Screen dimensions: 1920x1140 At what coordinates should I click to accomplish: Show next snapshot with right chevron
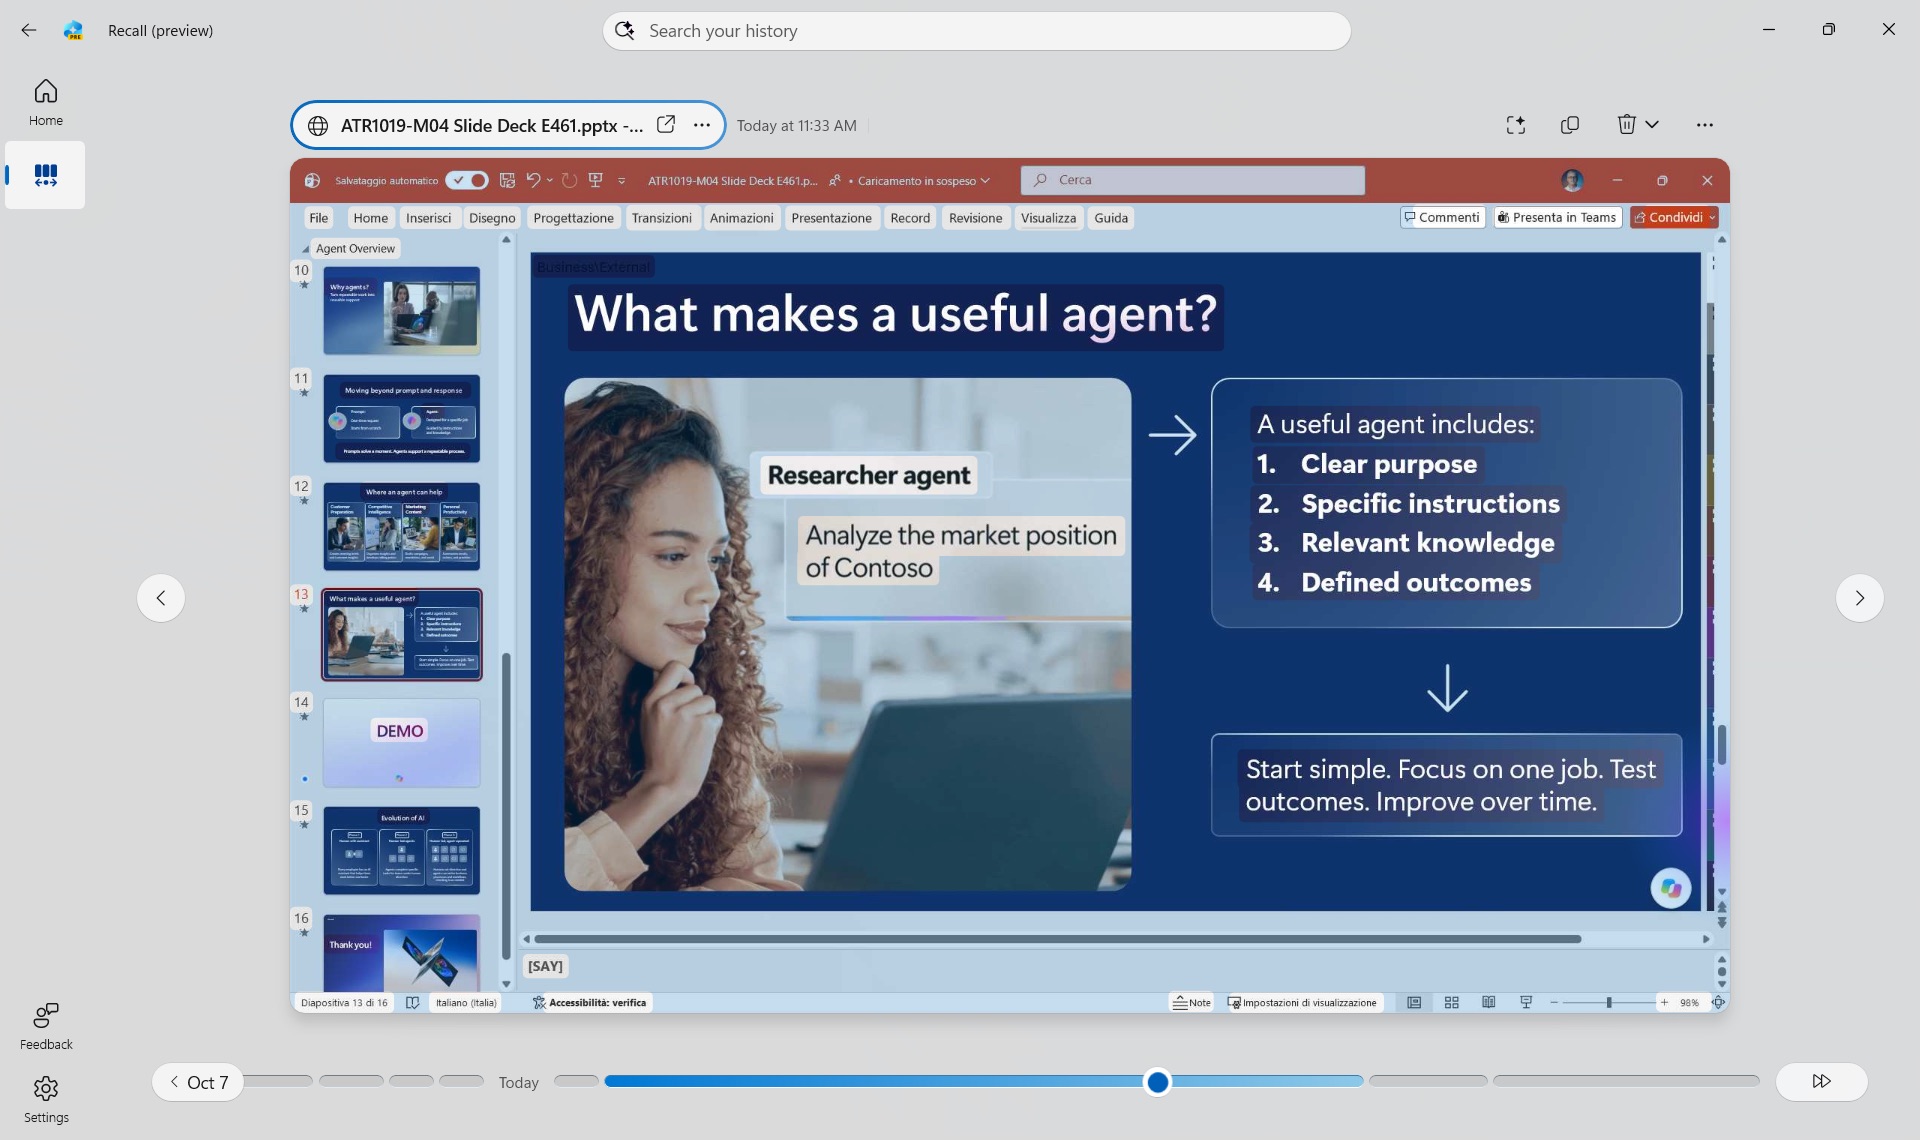coord(1860,598)
